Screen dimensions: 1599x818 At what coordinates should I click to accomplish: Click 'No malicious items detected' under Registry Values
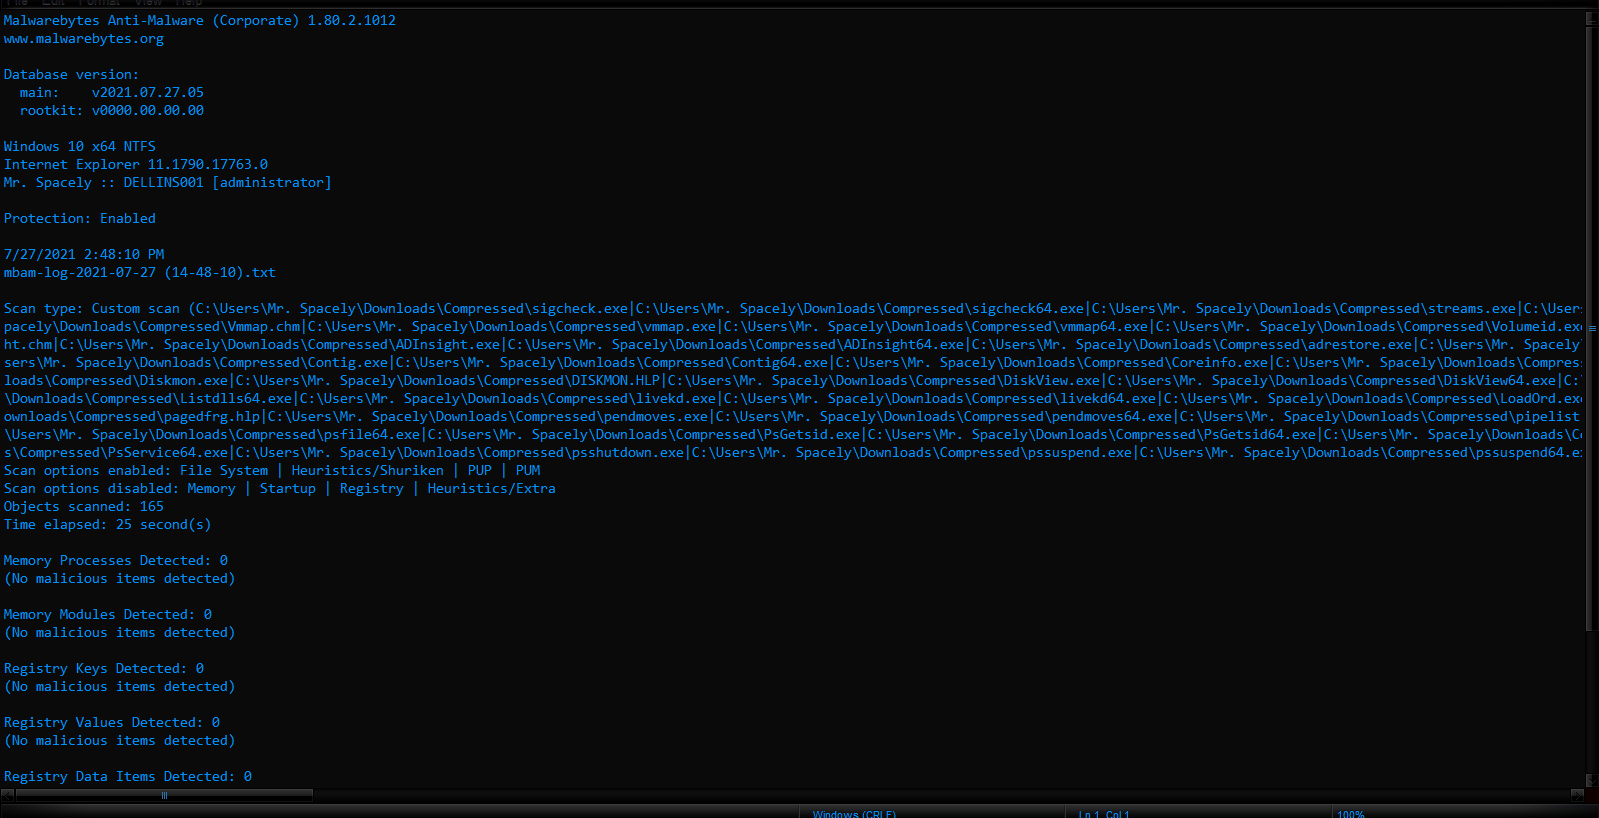tap(120, 740)
